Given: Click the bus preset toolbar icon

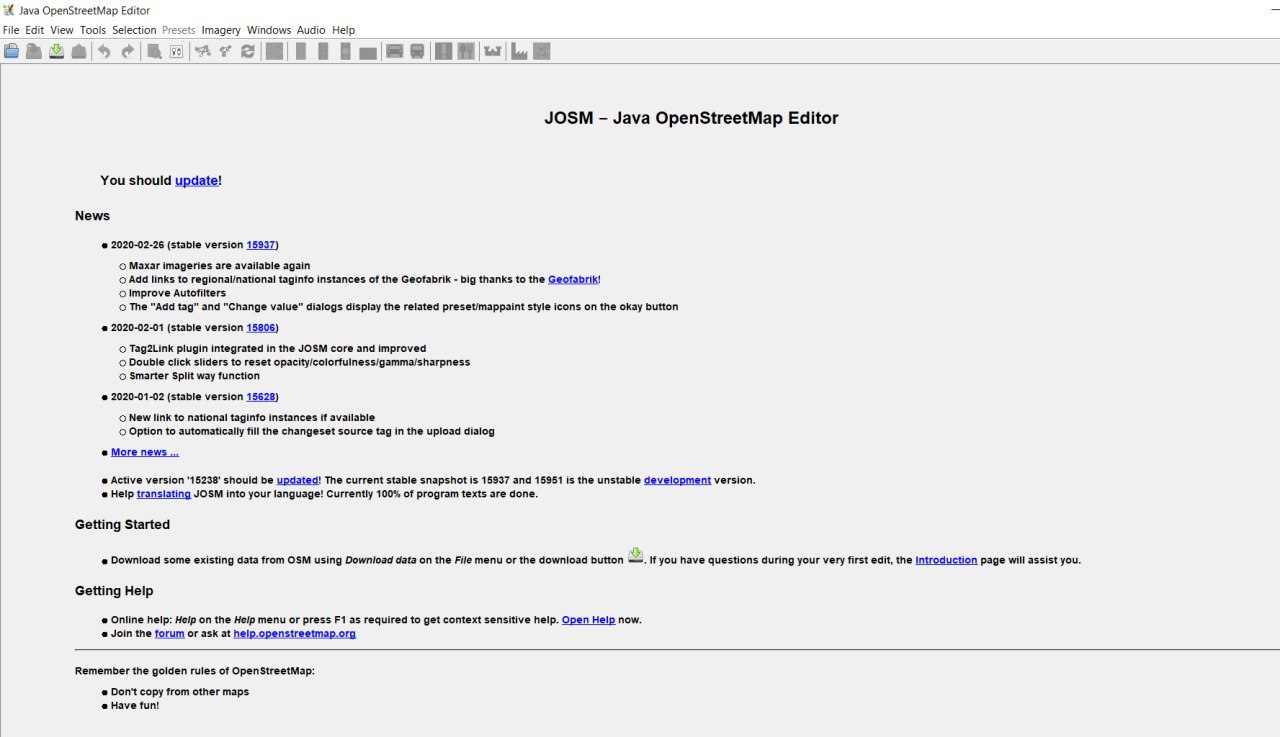Looking at the screenshot, I should pos(417,51).
